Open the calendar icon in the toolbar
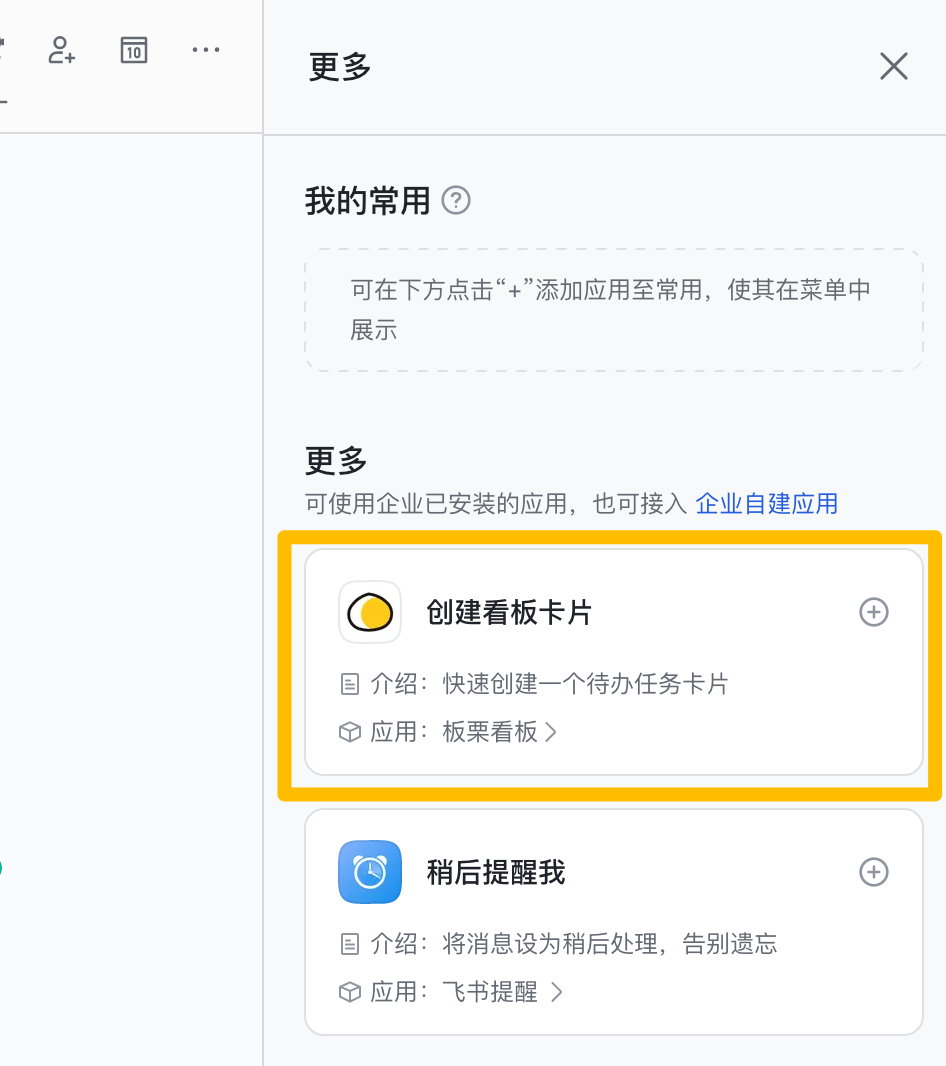 tap(134, 50)
